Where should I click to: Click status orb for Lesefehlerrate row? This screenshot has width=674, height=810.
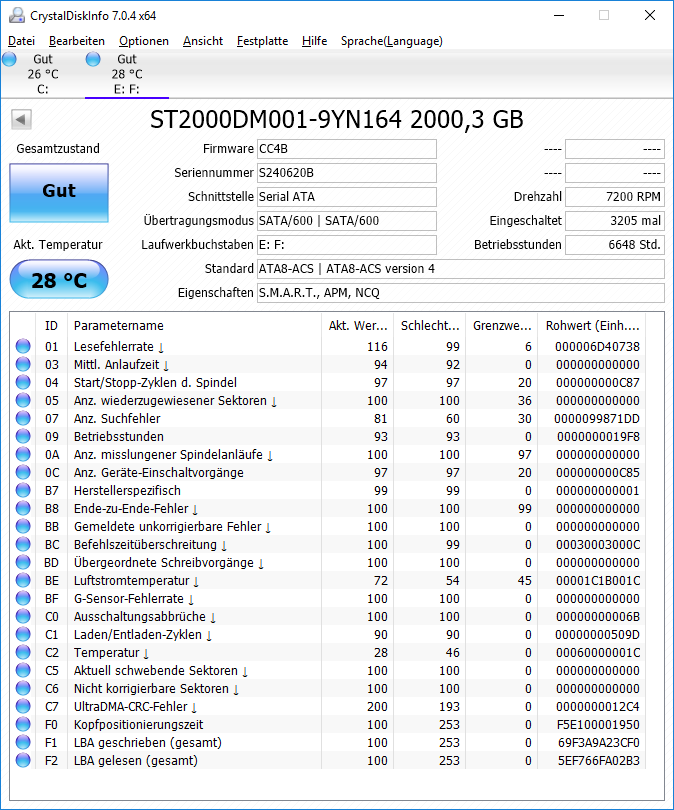tap(23, 346)
